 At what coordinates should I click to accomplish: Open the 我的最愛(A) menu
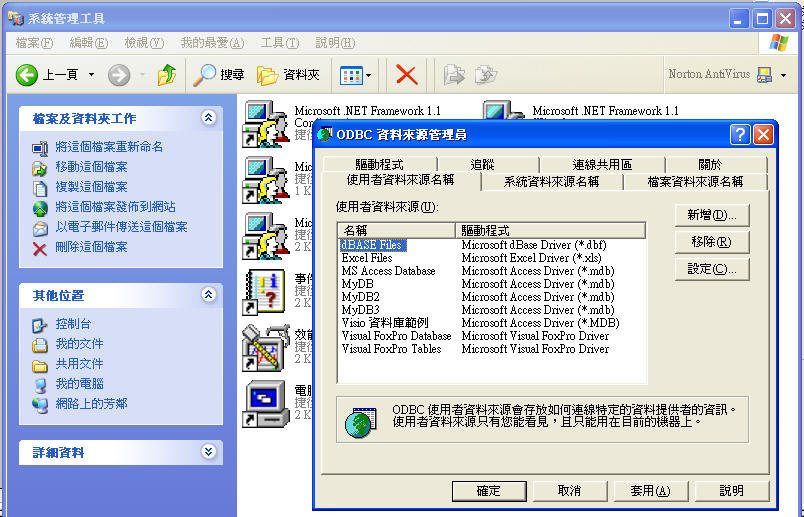point(212,43)
